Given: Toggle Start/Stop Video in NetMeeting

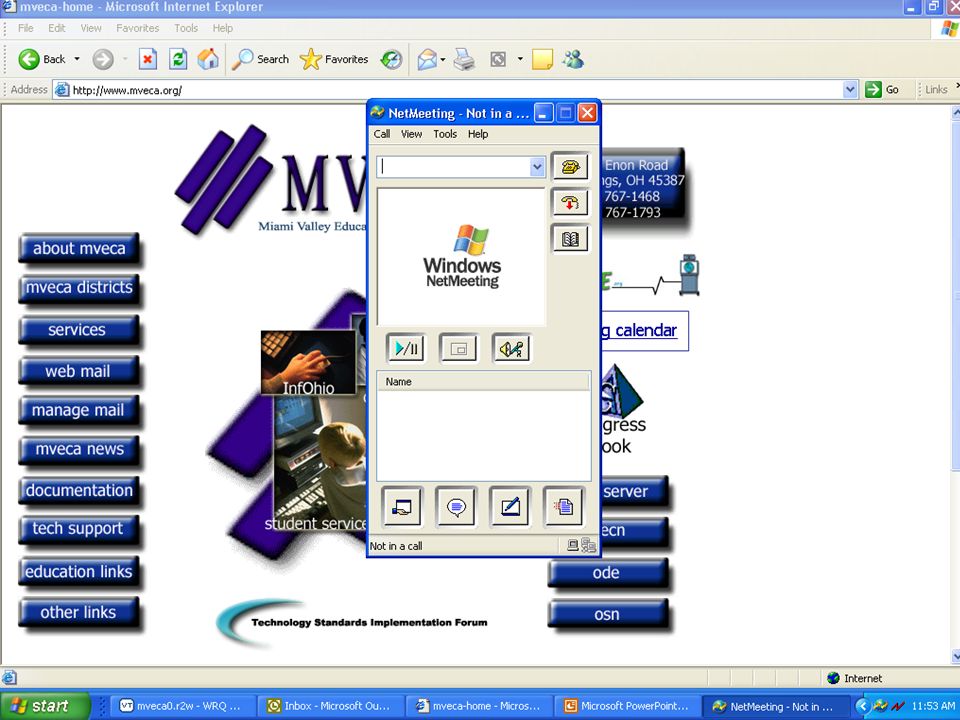Looking at the screenshot, I should coord(406,348).
